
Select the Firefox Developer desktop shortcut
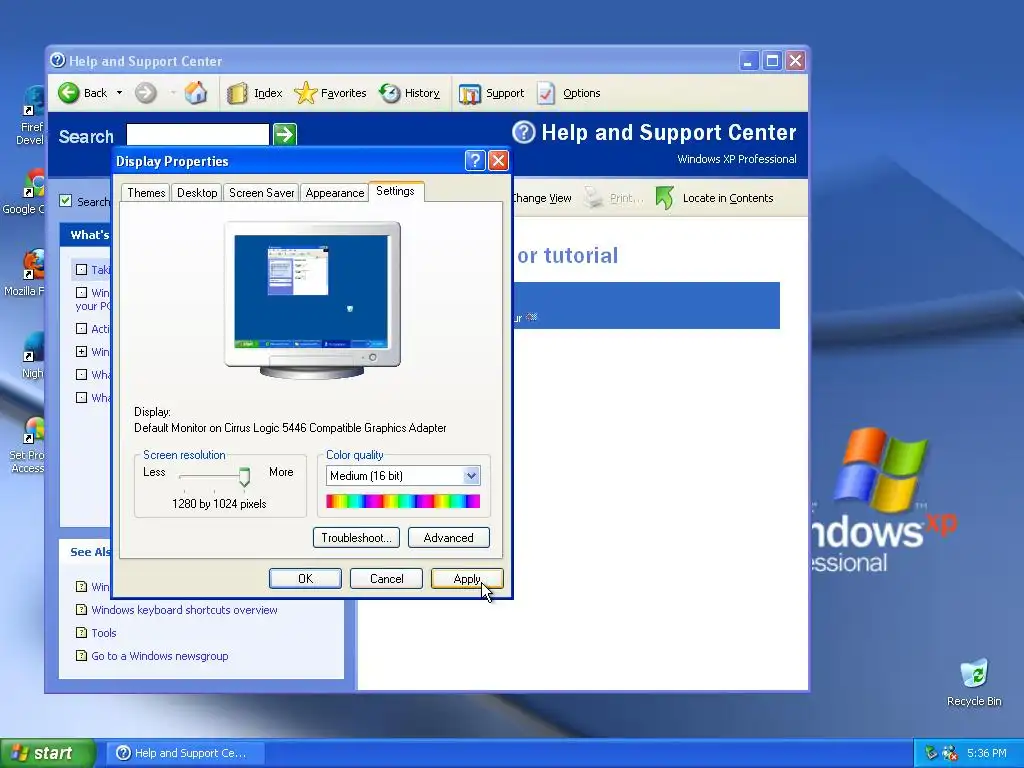pos(30,116)
